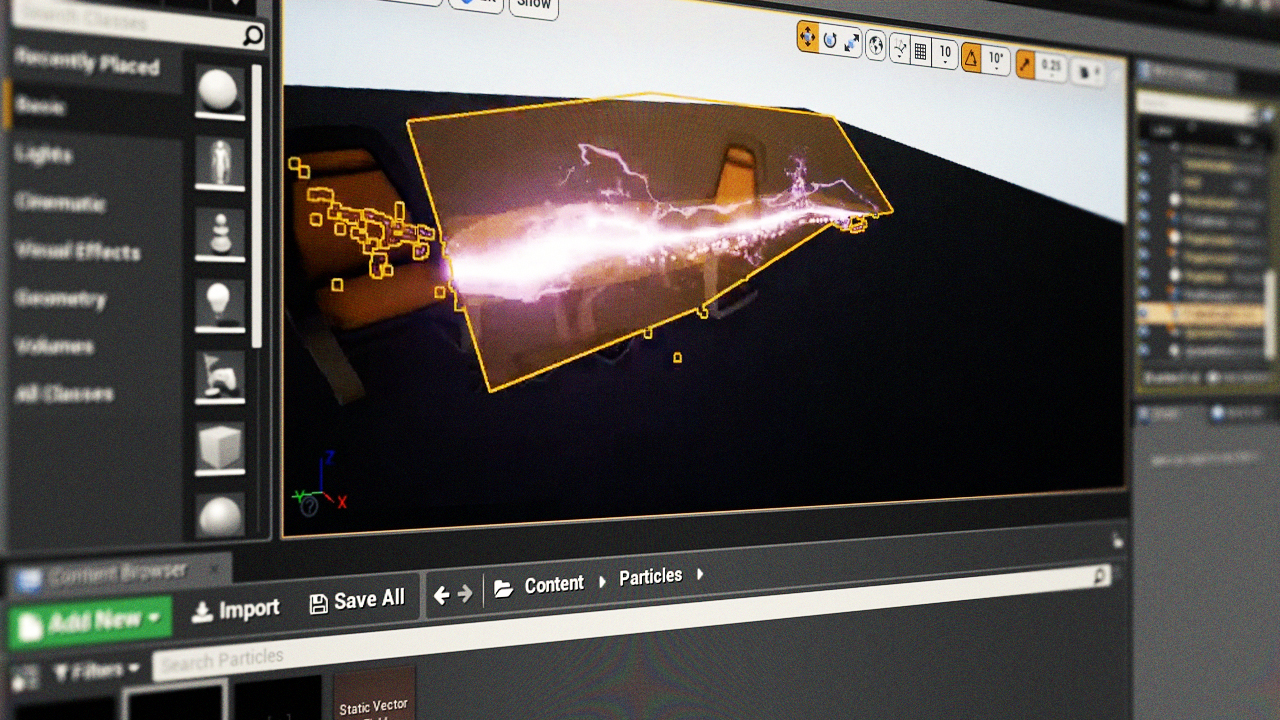Navigate to Particles breadcrumb folder

[x=650, y=577]
